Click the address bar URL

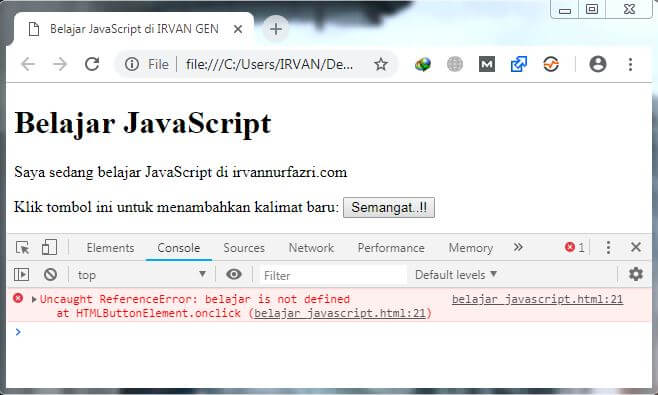pyautogui.click(x=269, y=64)
